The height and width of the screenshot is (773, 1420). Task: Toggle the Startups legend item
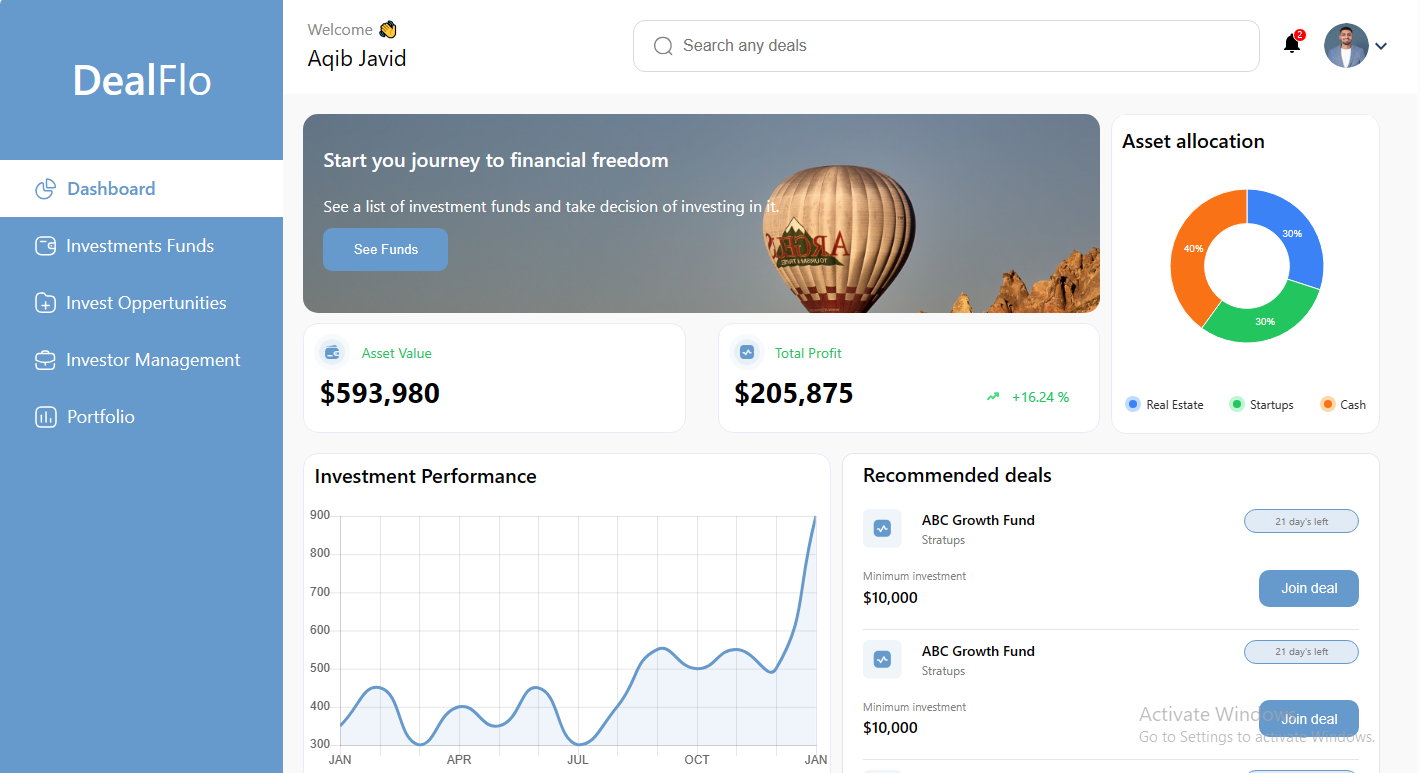click(1262, 405)
